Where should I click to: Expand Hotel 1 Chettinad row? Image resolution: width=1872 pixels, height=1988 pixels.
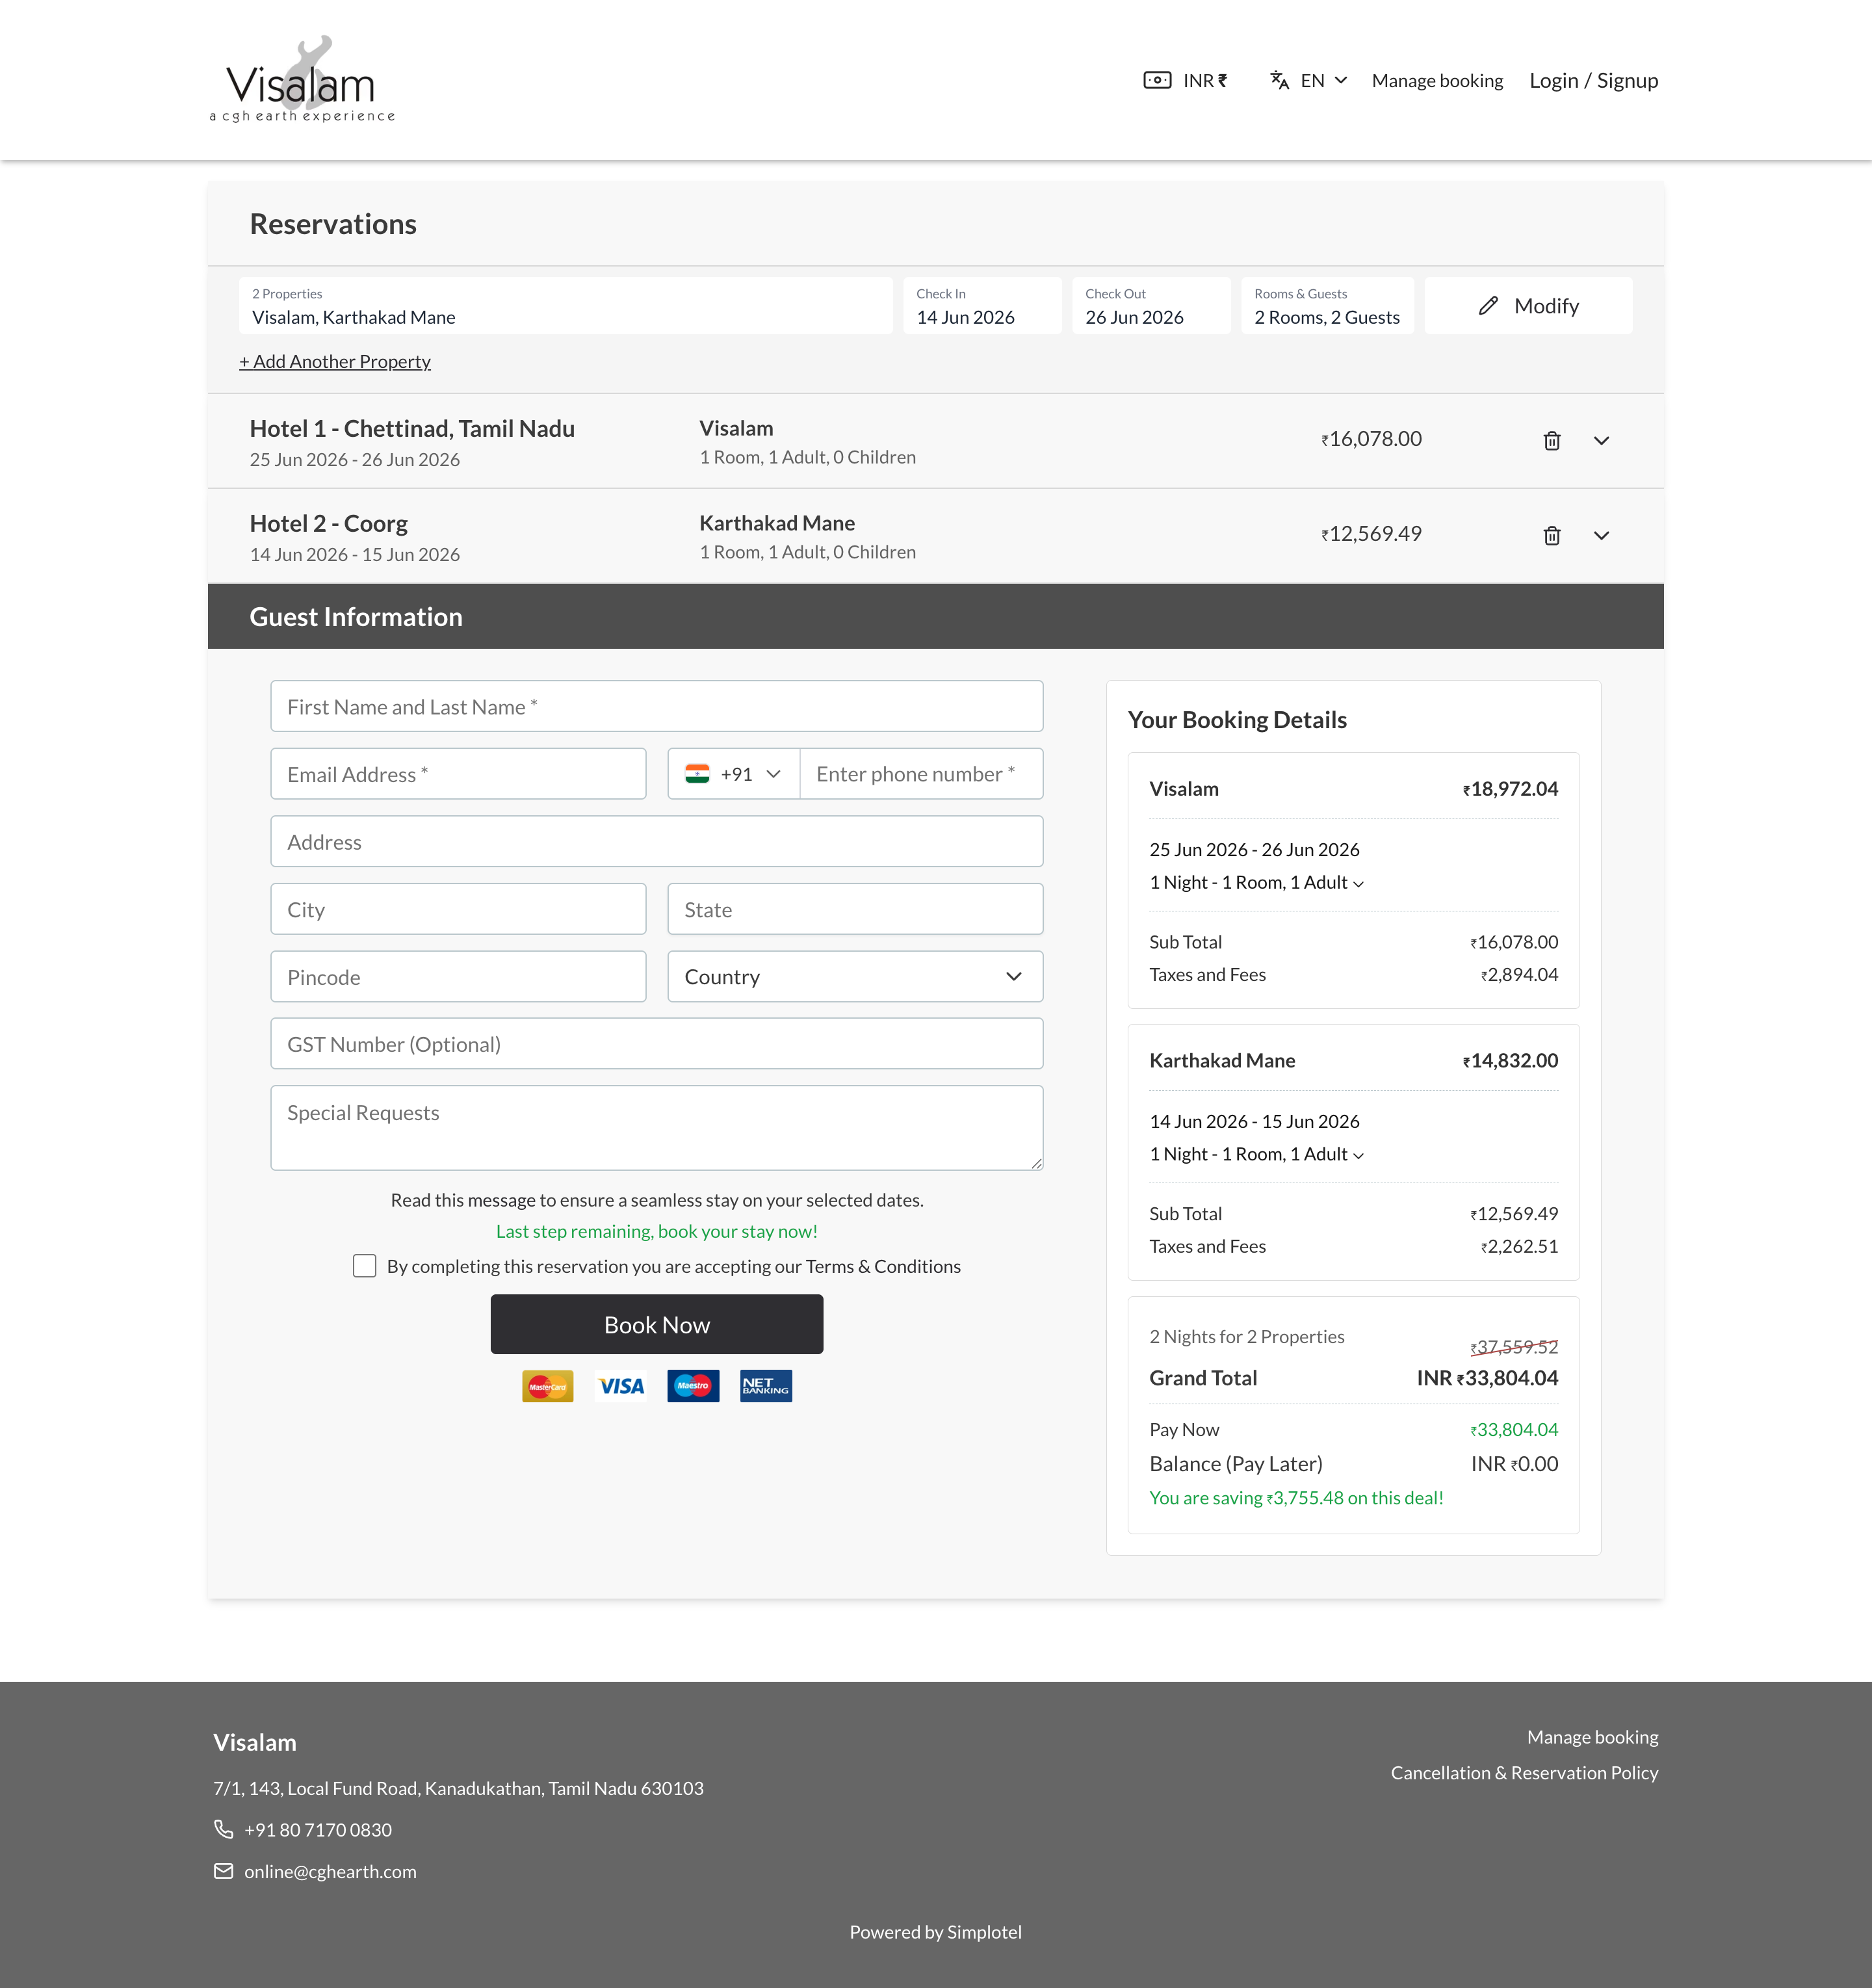coord(1601,440)
